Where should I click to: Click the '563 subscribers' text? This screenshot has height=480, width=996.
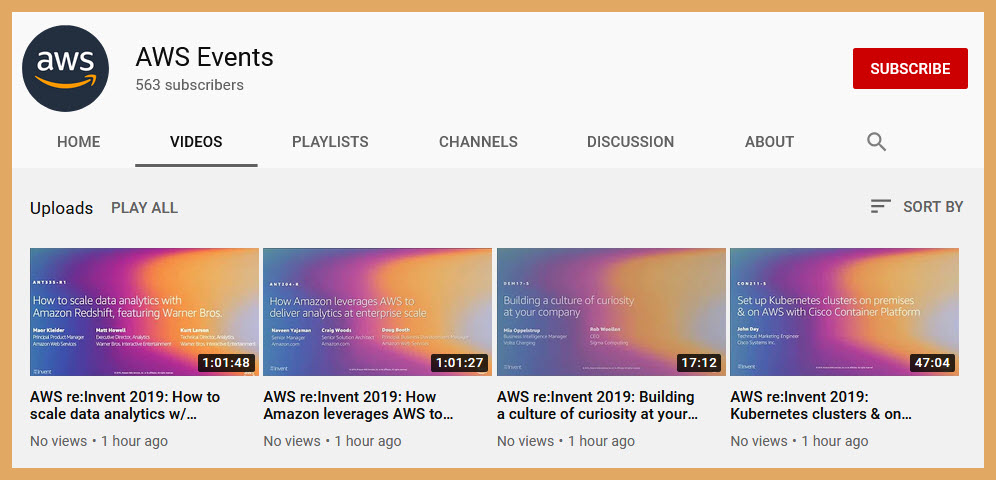point(189,85)
